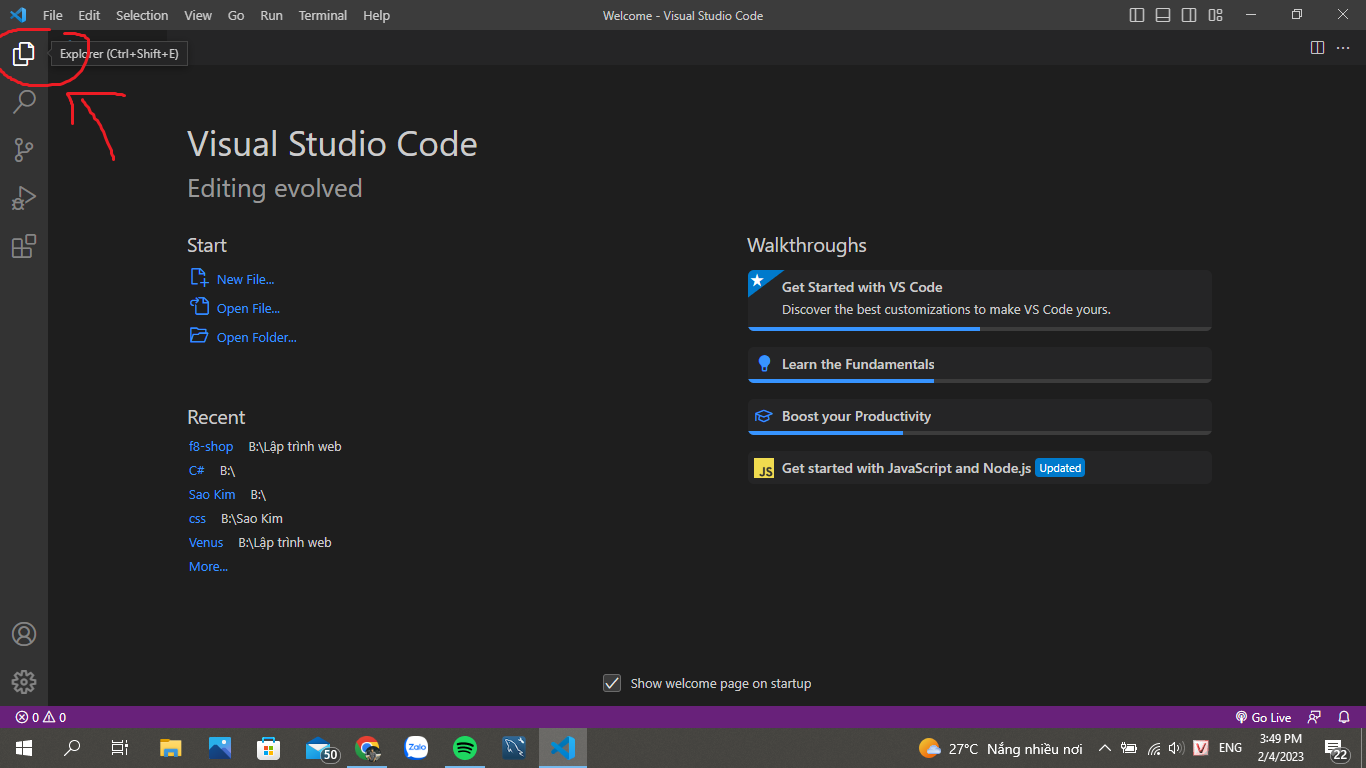The height and width of the screenshot is (768, 1366).
Task: Show errors and warnings in status bar
Action: pos(41,717)
